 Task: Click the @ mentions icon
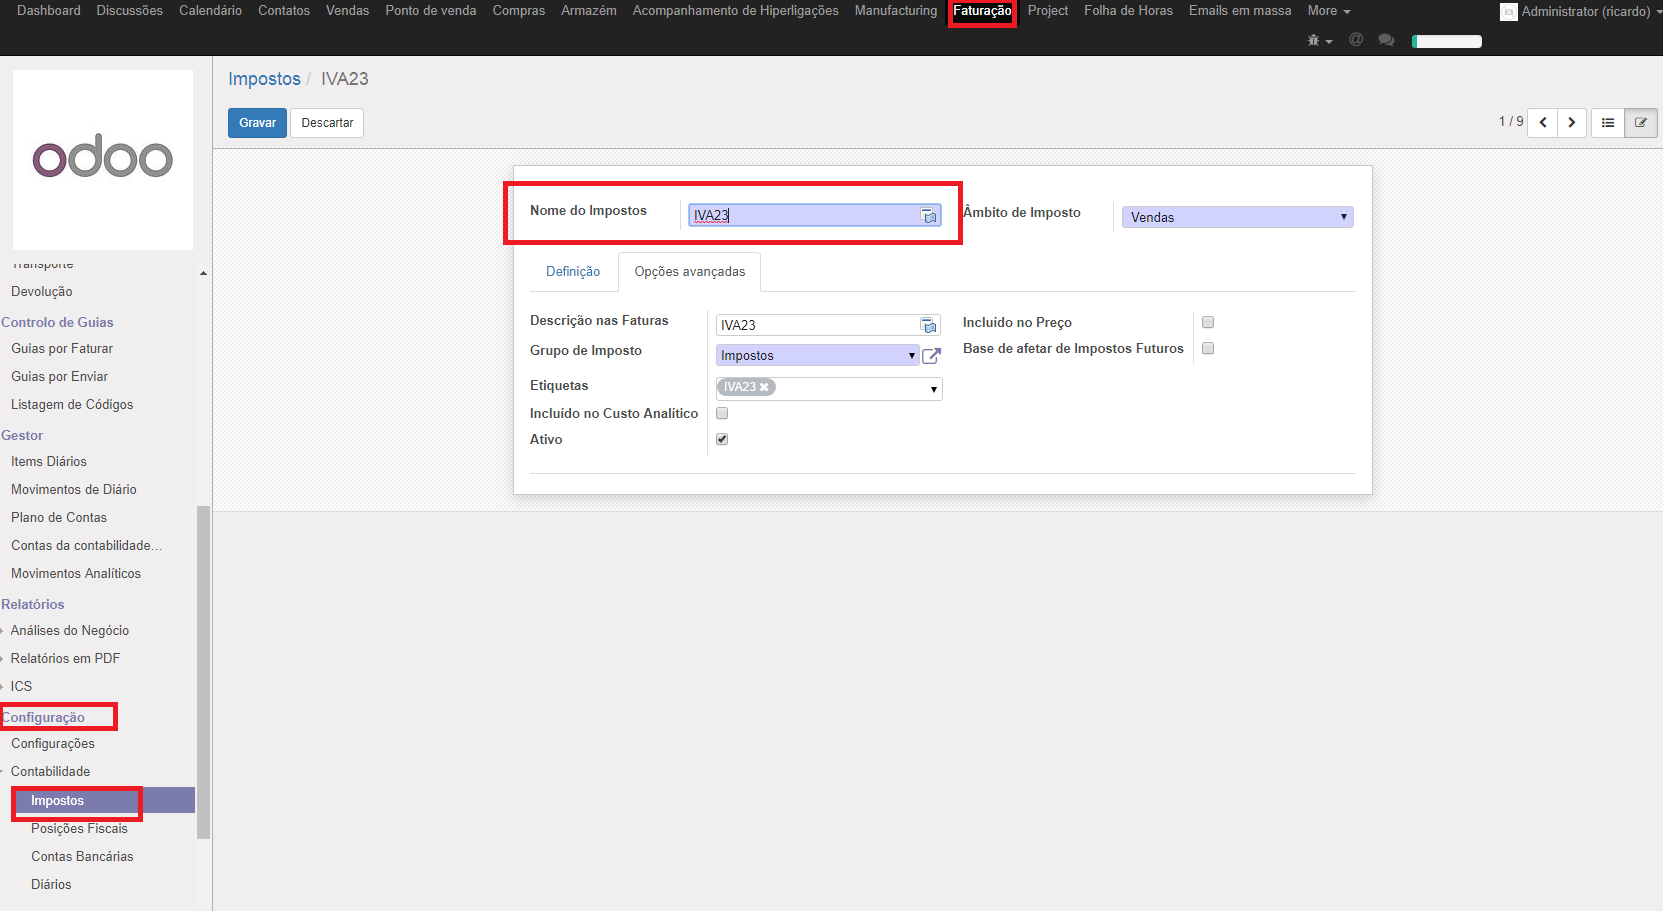coord(1356,40)
